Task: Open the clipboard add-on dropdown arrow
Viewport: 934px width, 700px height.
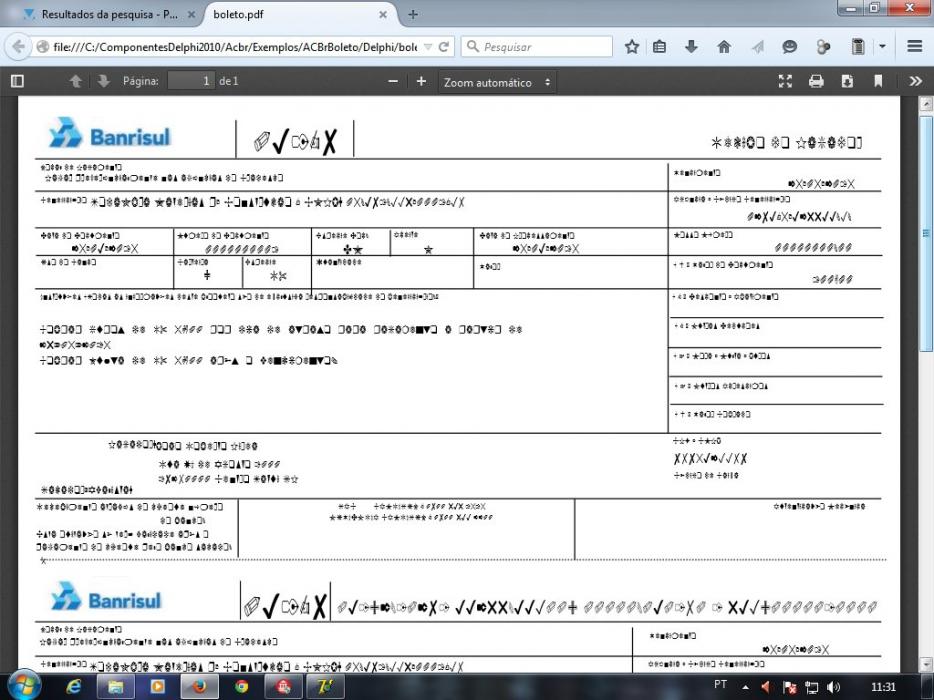Action: 882,46
